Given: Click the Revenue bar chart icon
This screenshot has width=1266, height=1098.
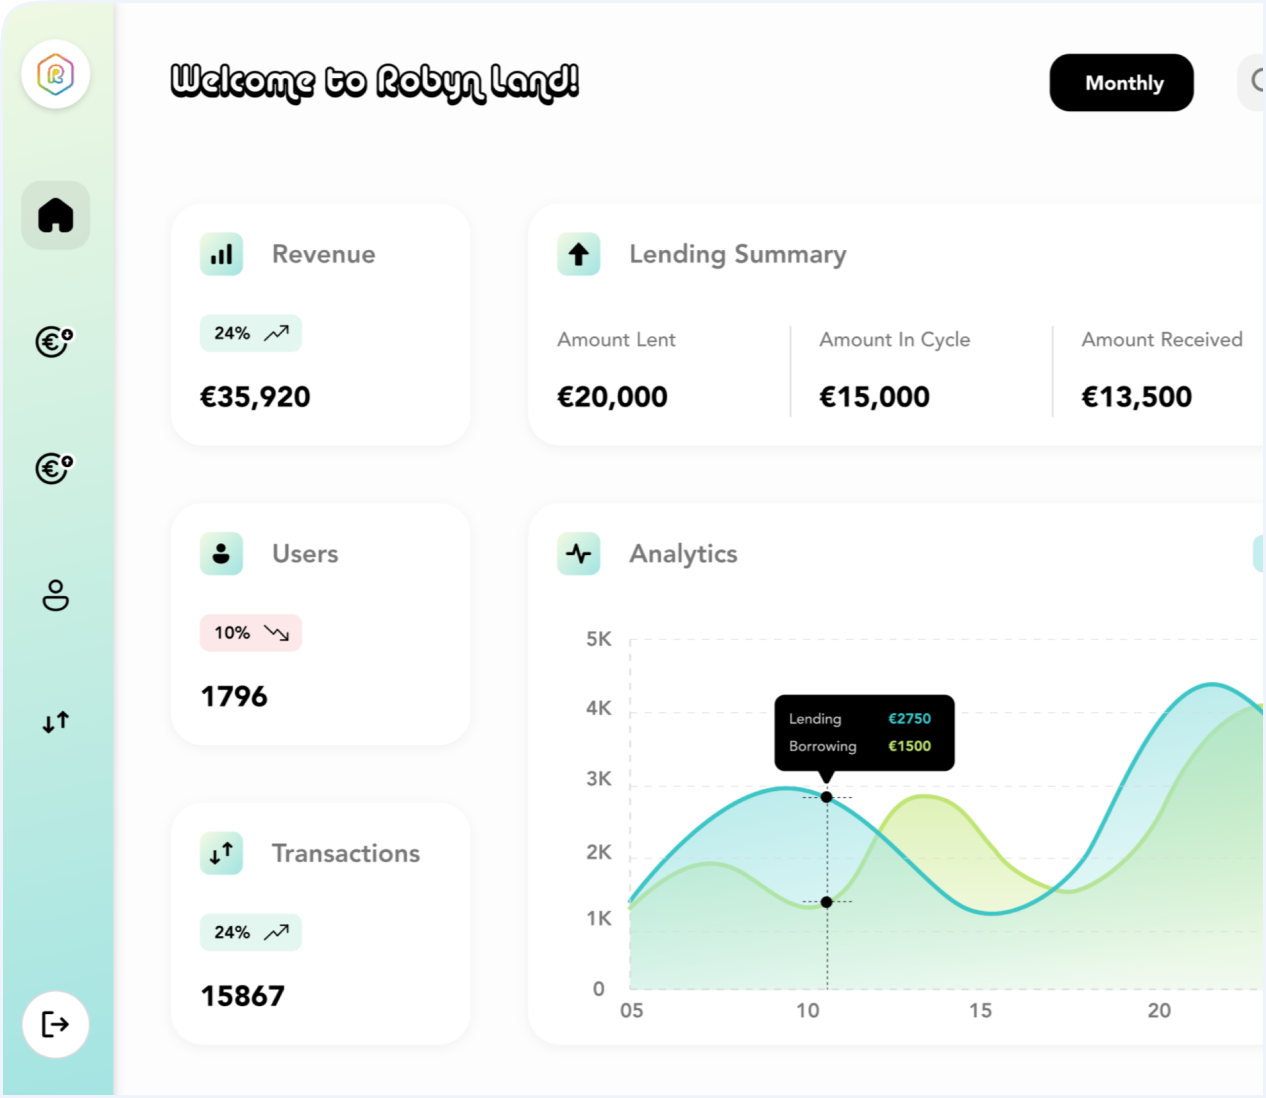Looking at the screenshot, I should 221,254.
